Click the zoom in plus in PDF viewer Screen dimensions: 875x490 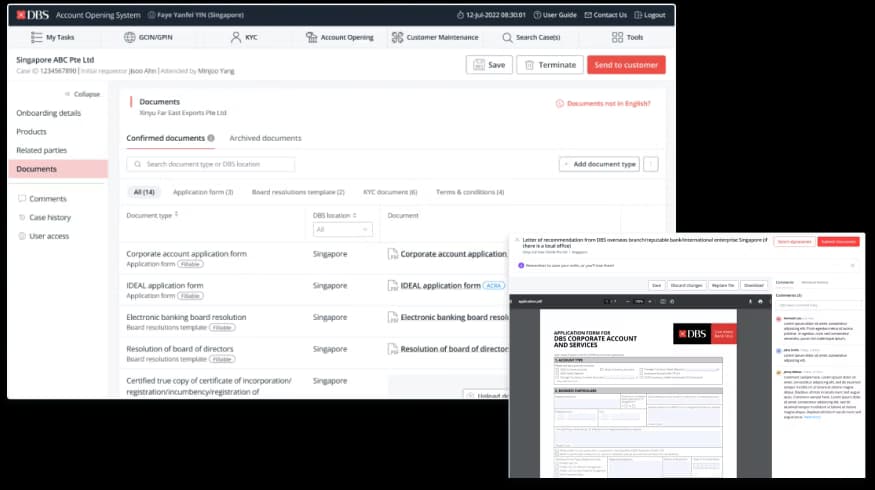(x=650, y=301)
